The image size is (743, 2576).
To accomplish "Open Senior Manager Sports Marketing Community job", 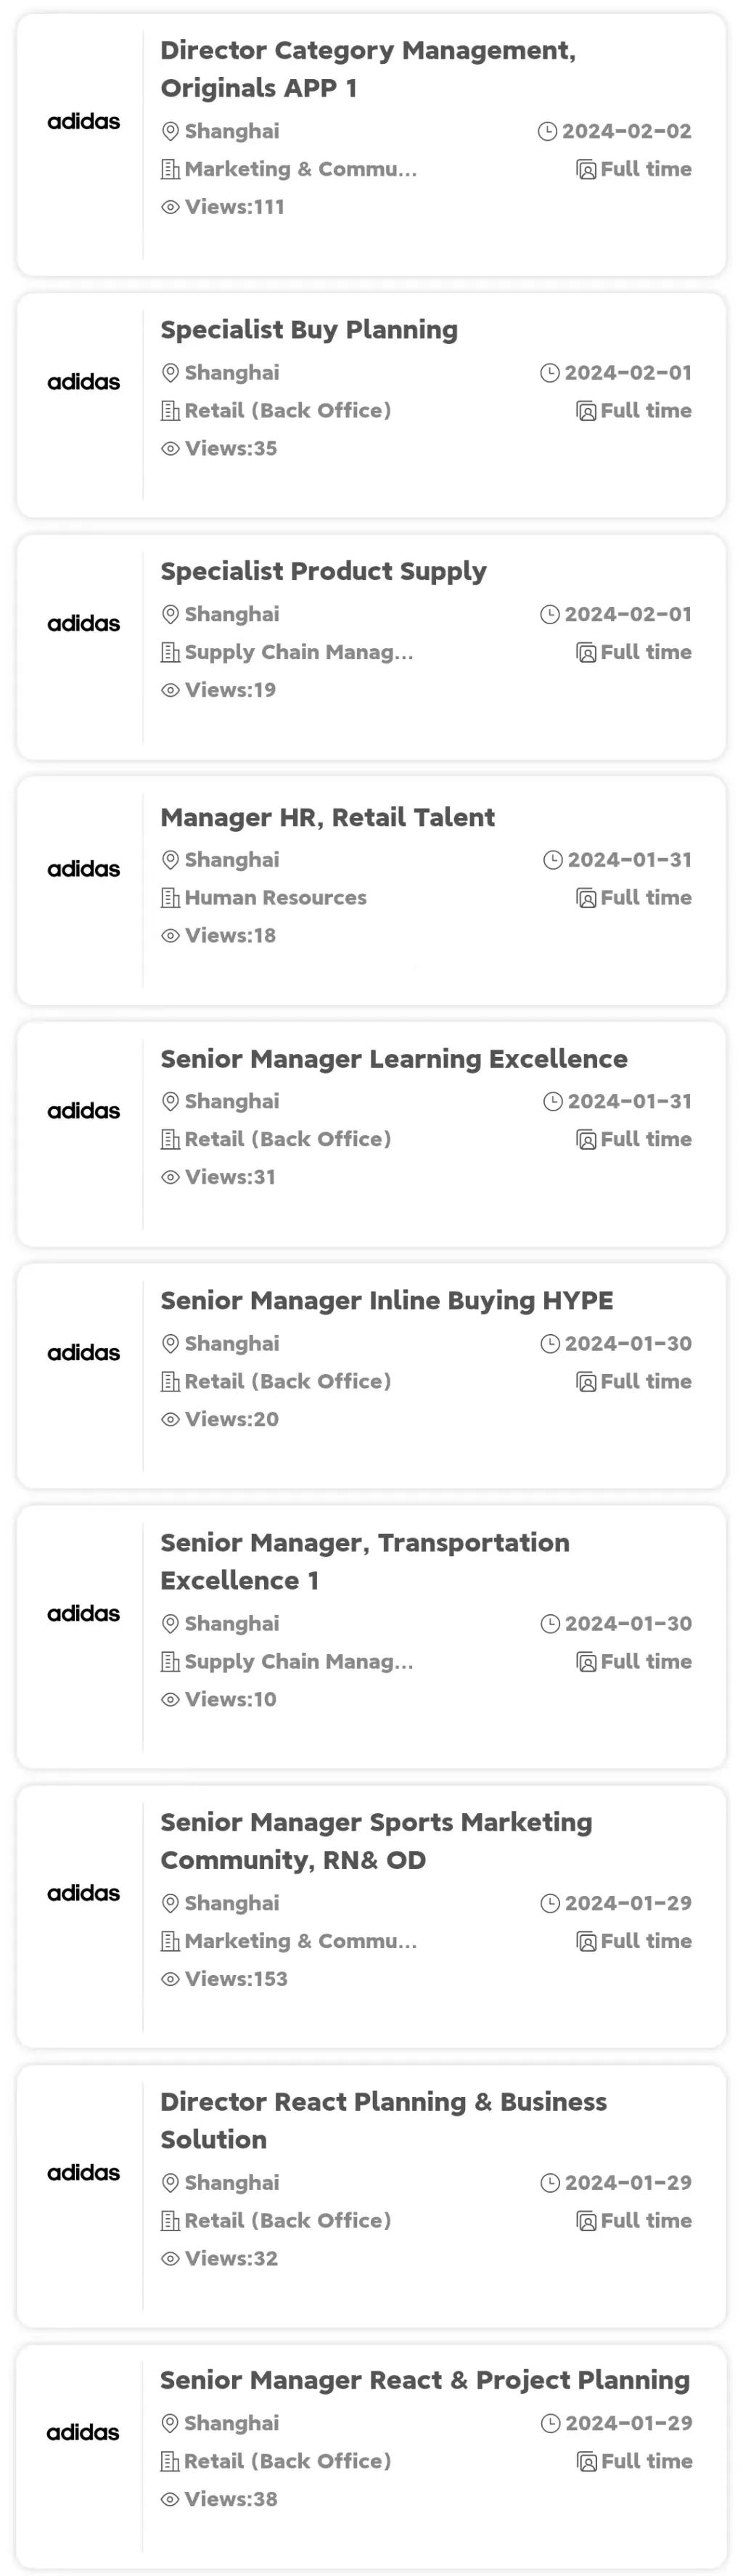I will pos(376,1841).
